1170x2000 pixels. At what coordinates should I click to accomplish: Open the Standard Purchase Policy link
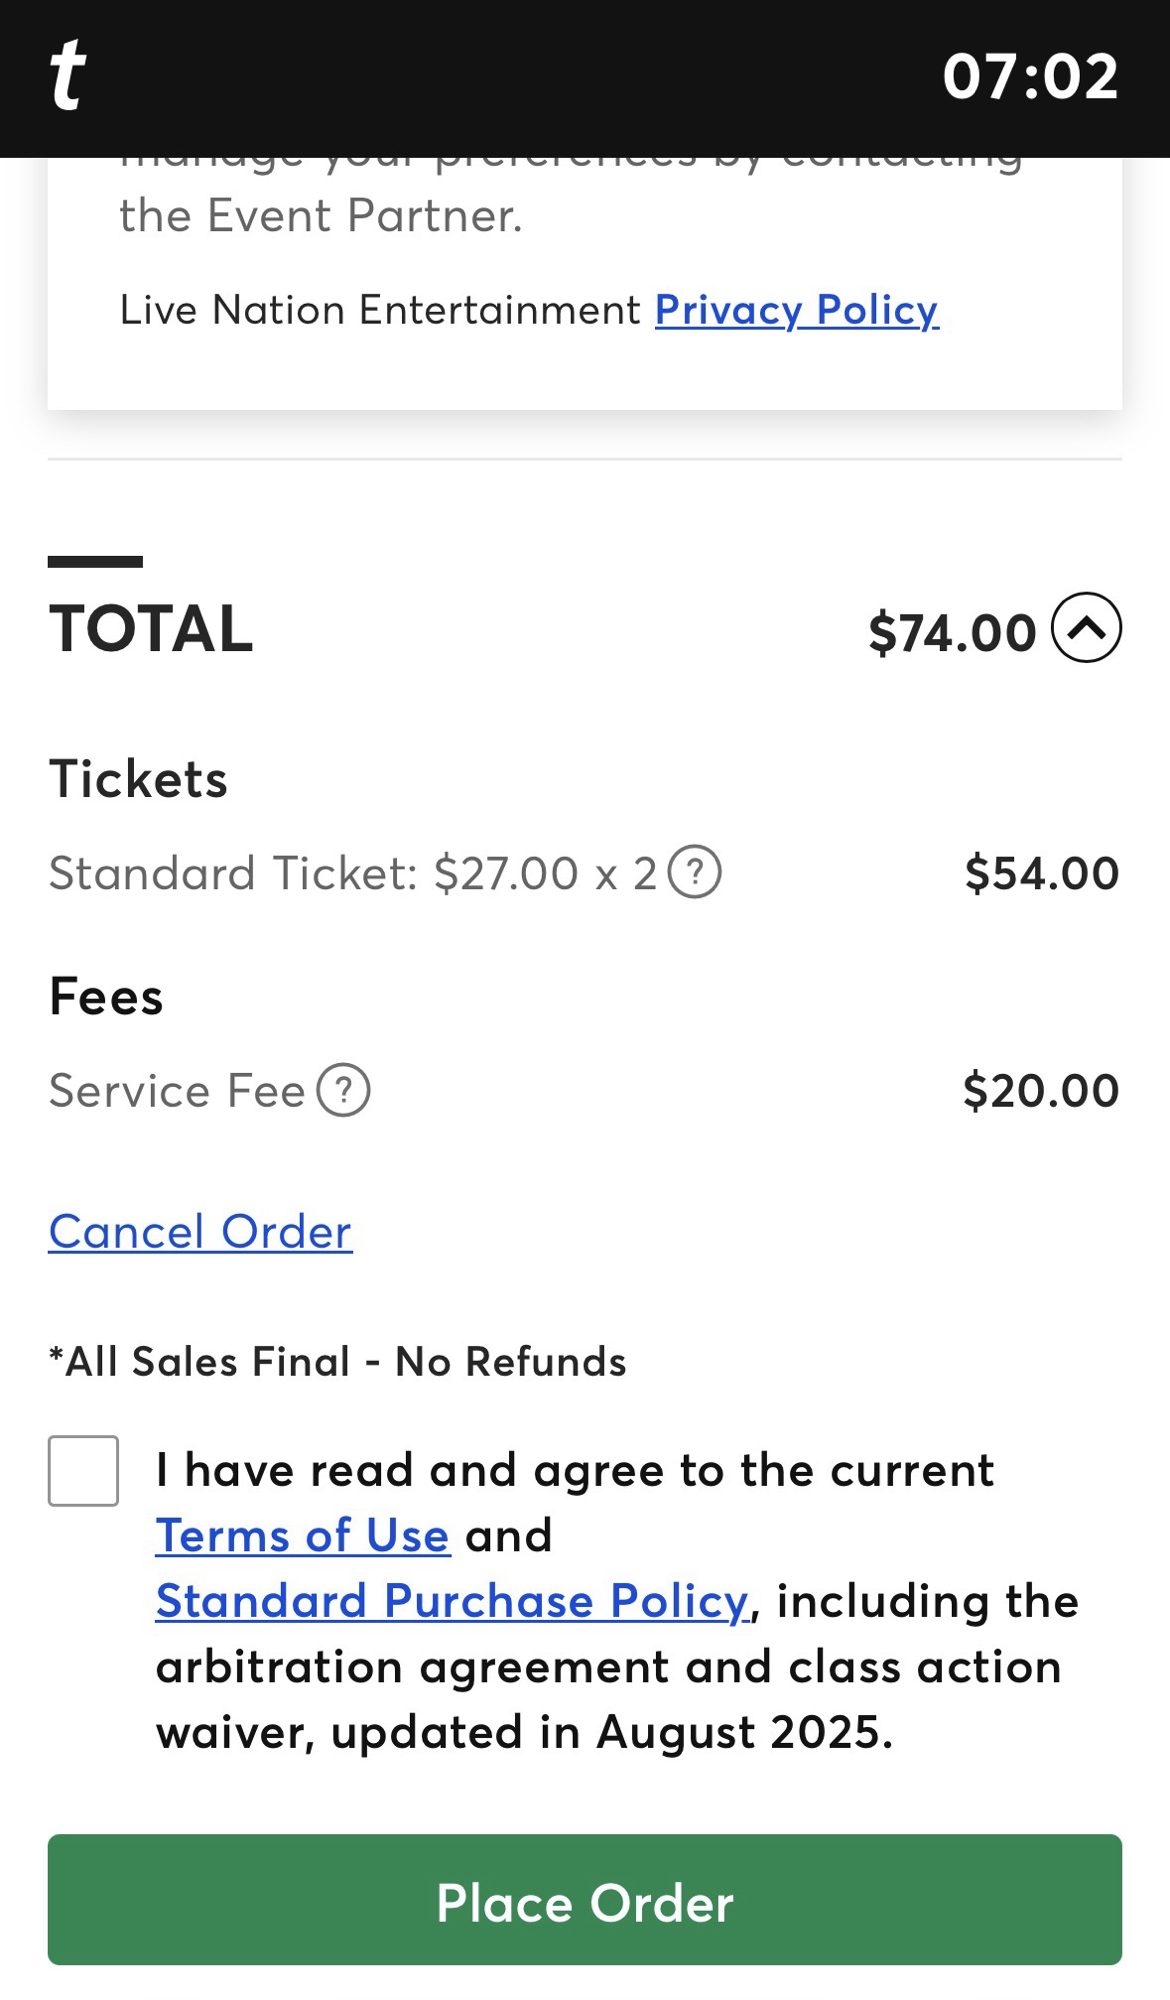point(452,1601)
